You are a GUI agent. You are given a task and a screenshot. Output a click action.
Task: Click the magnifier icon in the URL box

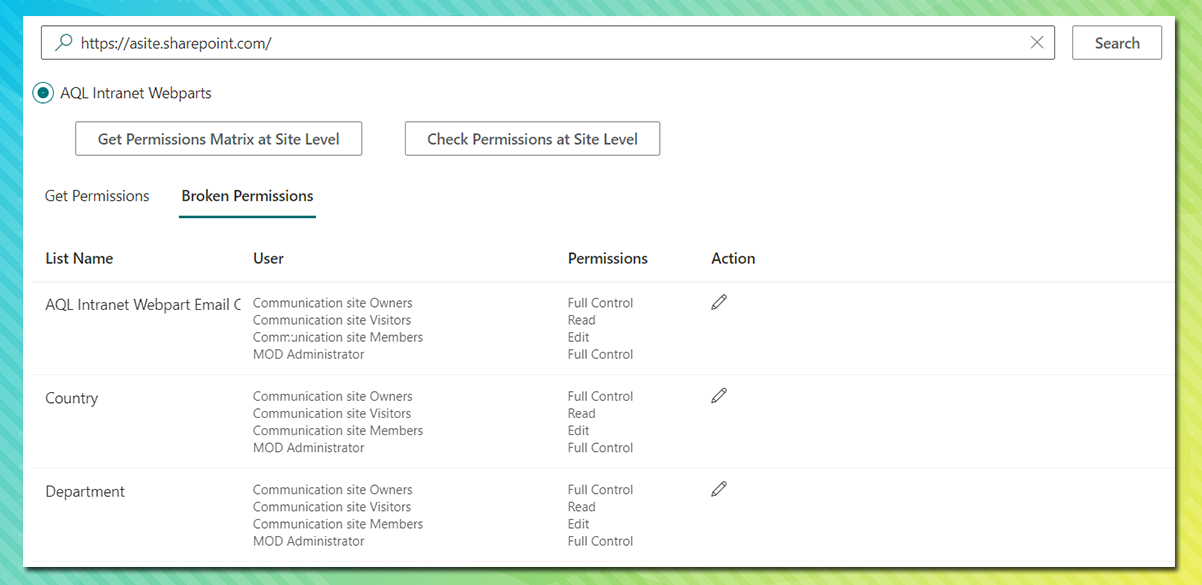[x=63, y=43]
